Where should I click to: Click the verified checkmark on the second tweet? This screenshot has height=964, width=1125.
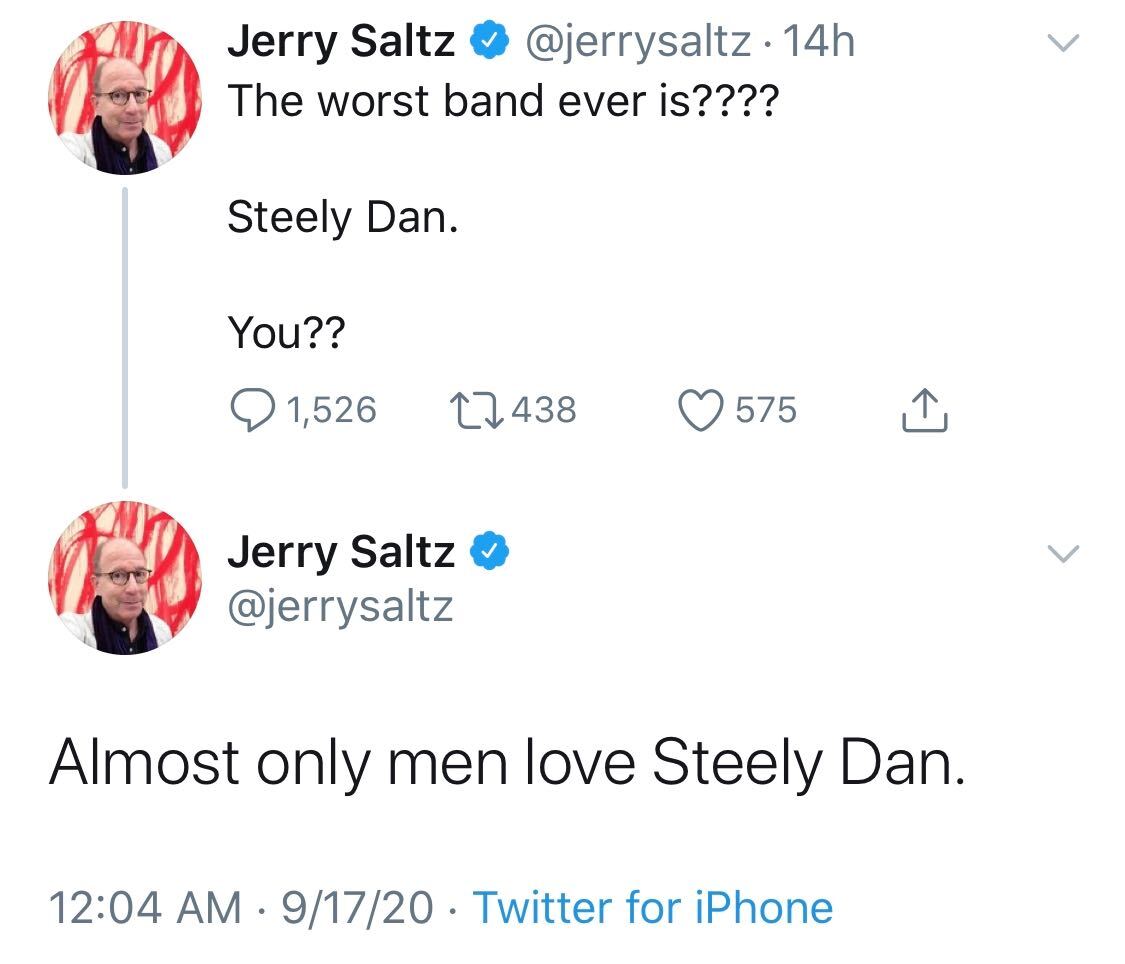pyautogui.click(x=489, y=549)
